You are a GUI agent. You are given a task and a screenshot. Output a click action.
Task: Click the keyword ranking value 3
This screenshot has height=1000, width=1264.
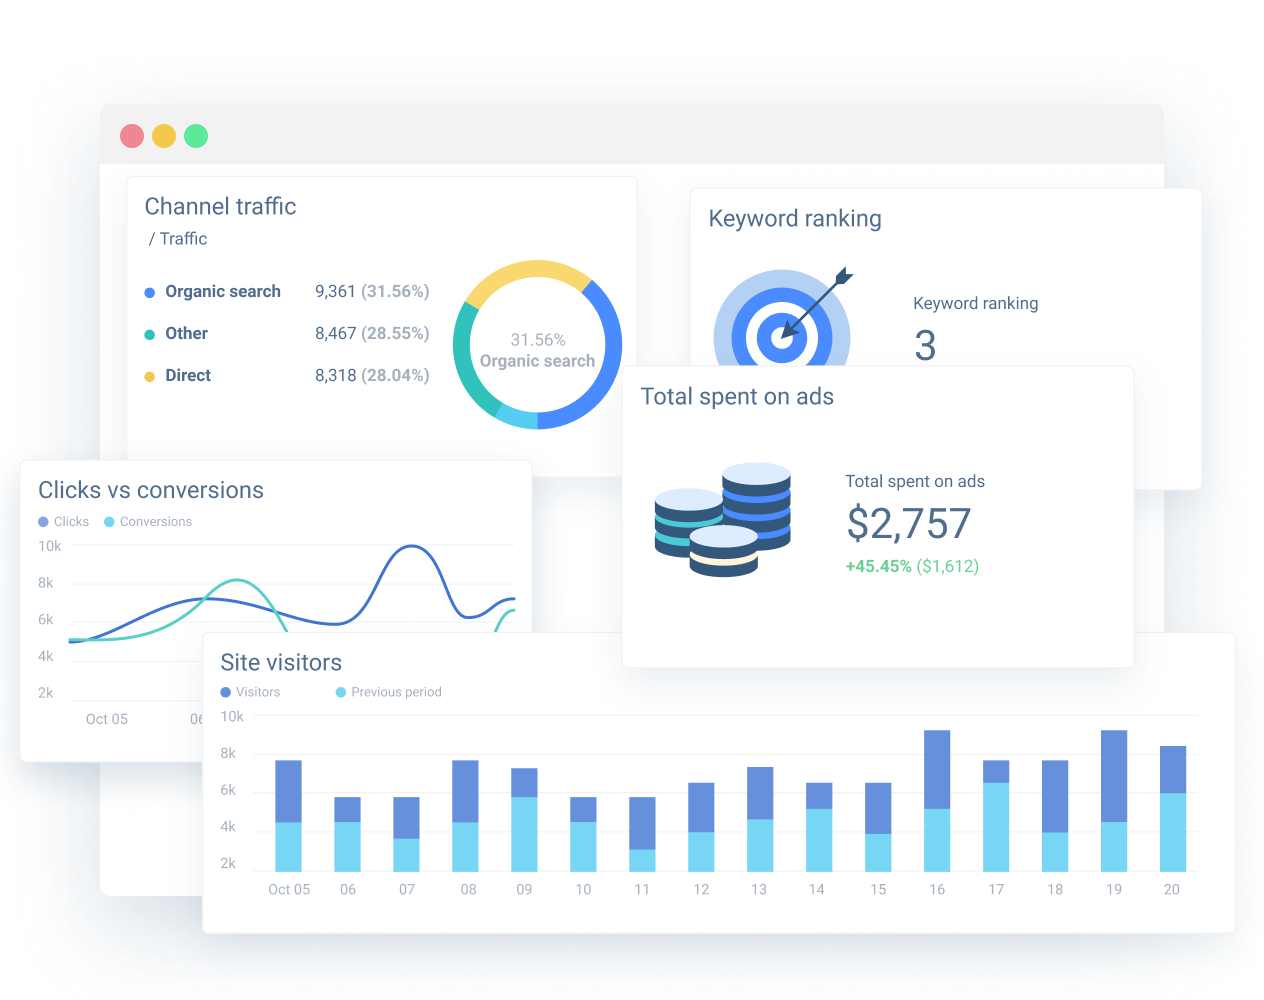tap(924, 346)
